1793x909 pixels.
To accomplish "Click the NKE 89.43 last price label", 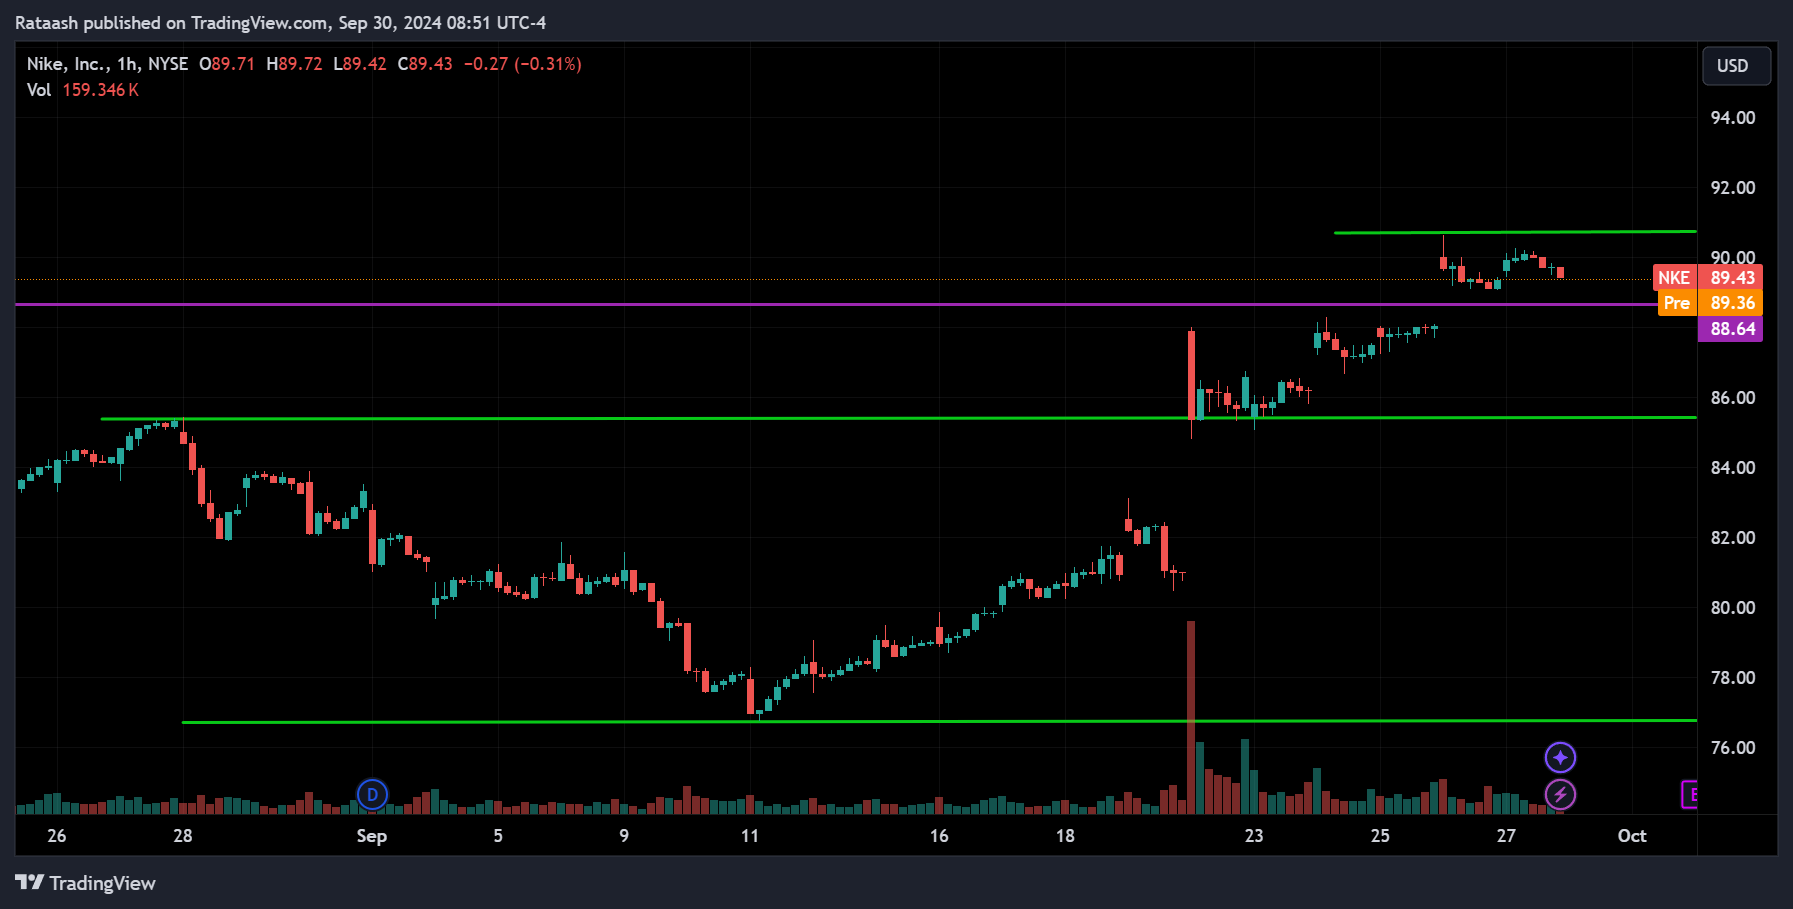I will point(1708,278).
